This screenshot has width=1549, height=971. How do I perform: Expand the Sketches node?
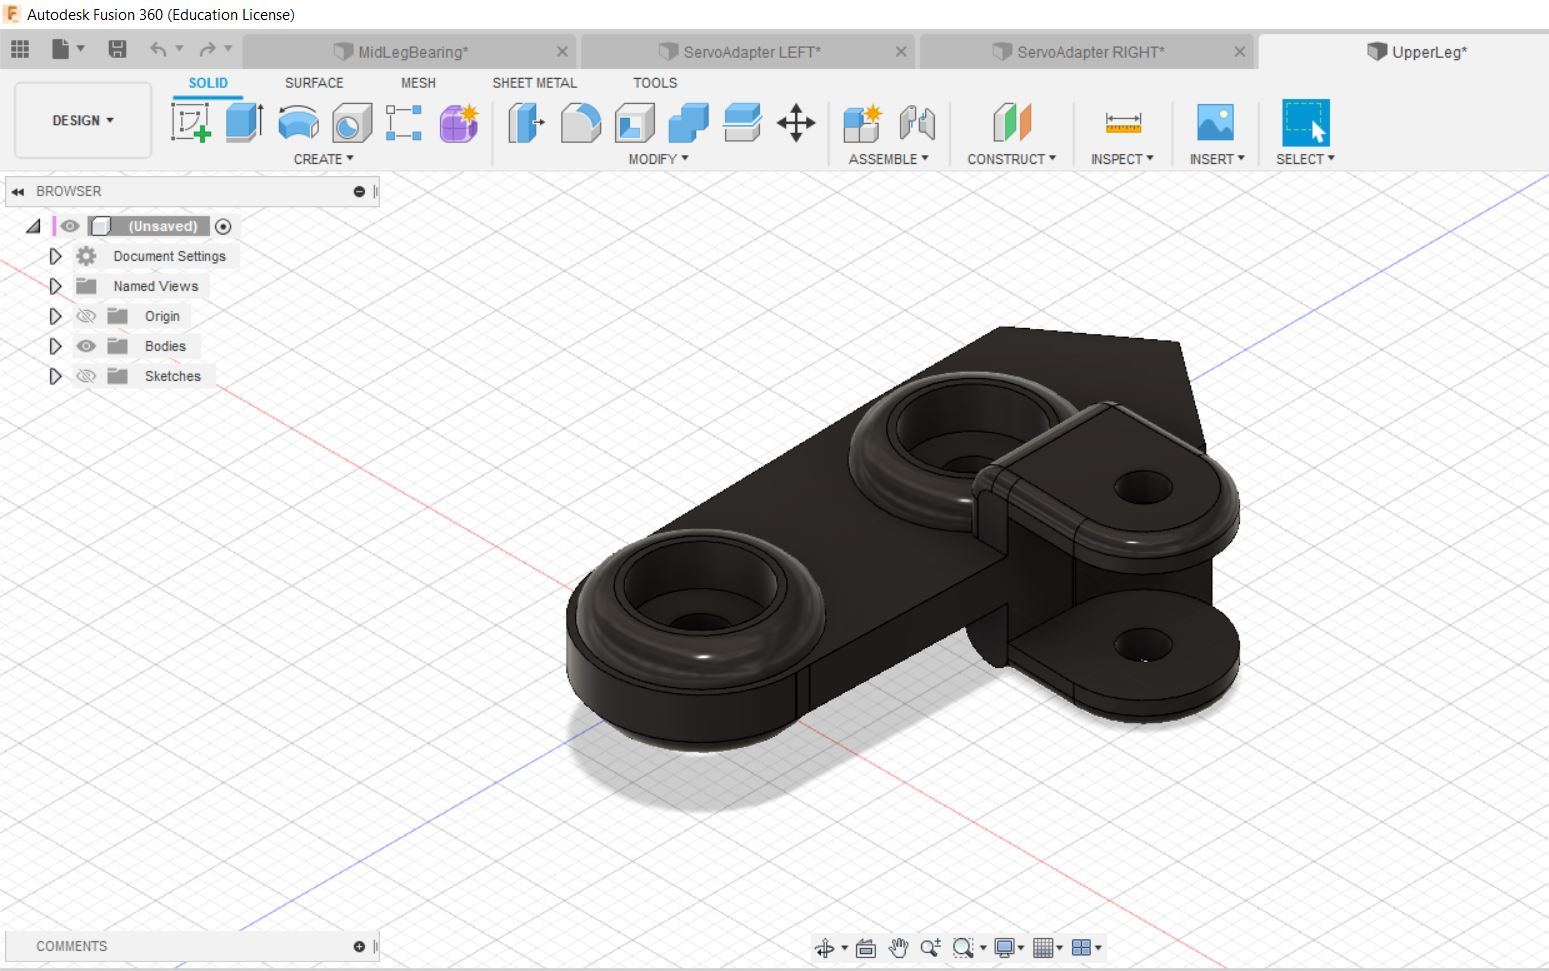pyautogui.click(x=55, y=376)
